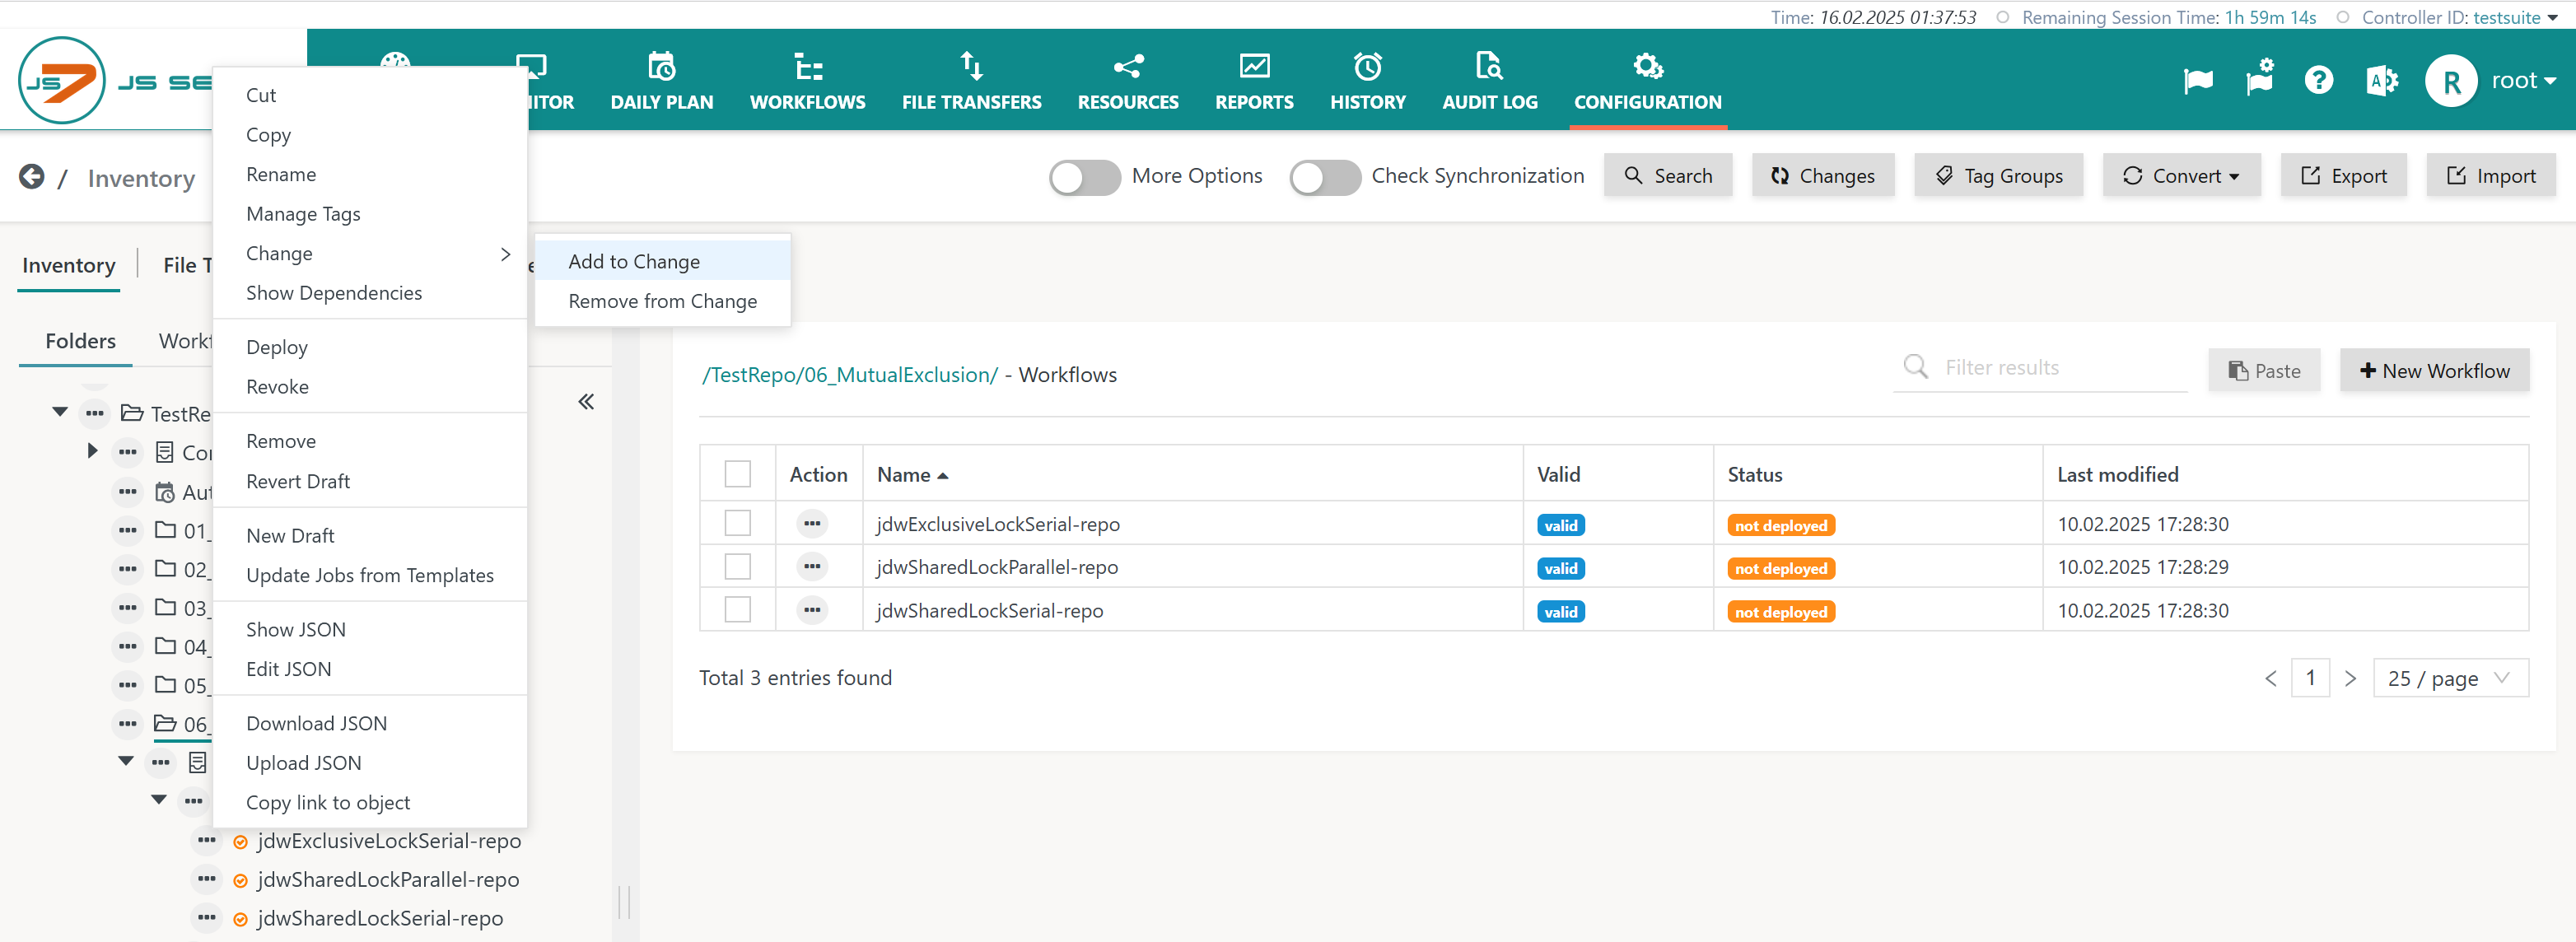Select Manage Tags from context menu

(370, 214)
